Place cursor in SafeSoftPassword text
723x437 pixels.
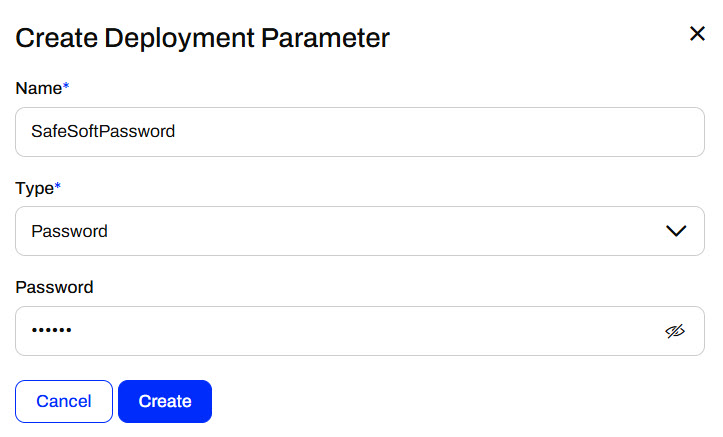pyautogui.click(x=103, y=131)
